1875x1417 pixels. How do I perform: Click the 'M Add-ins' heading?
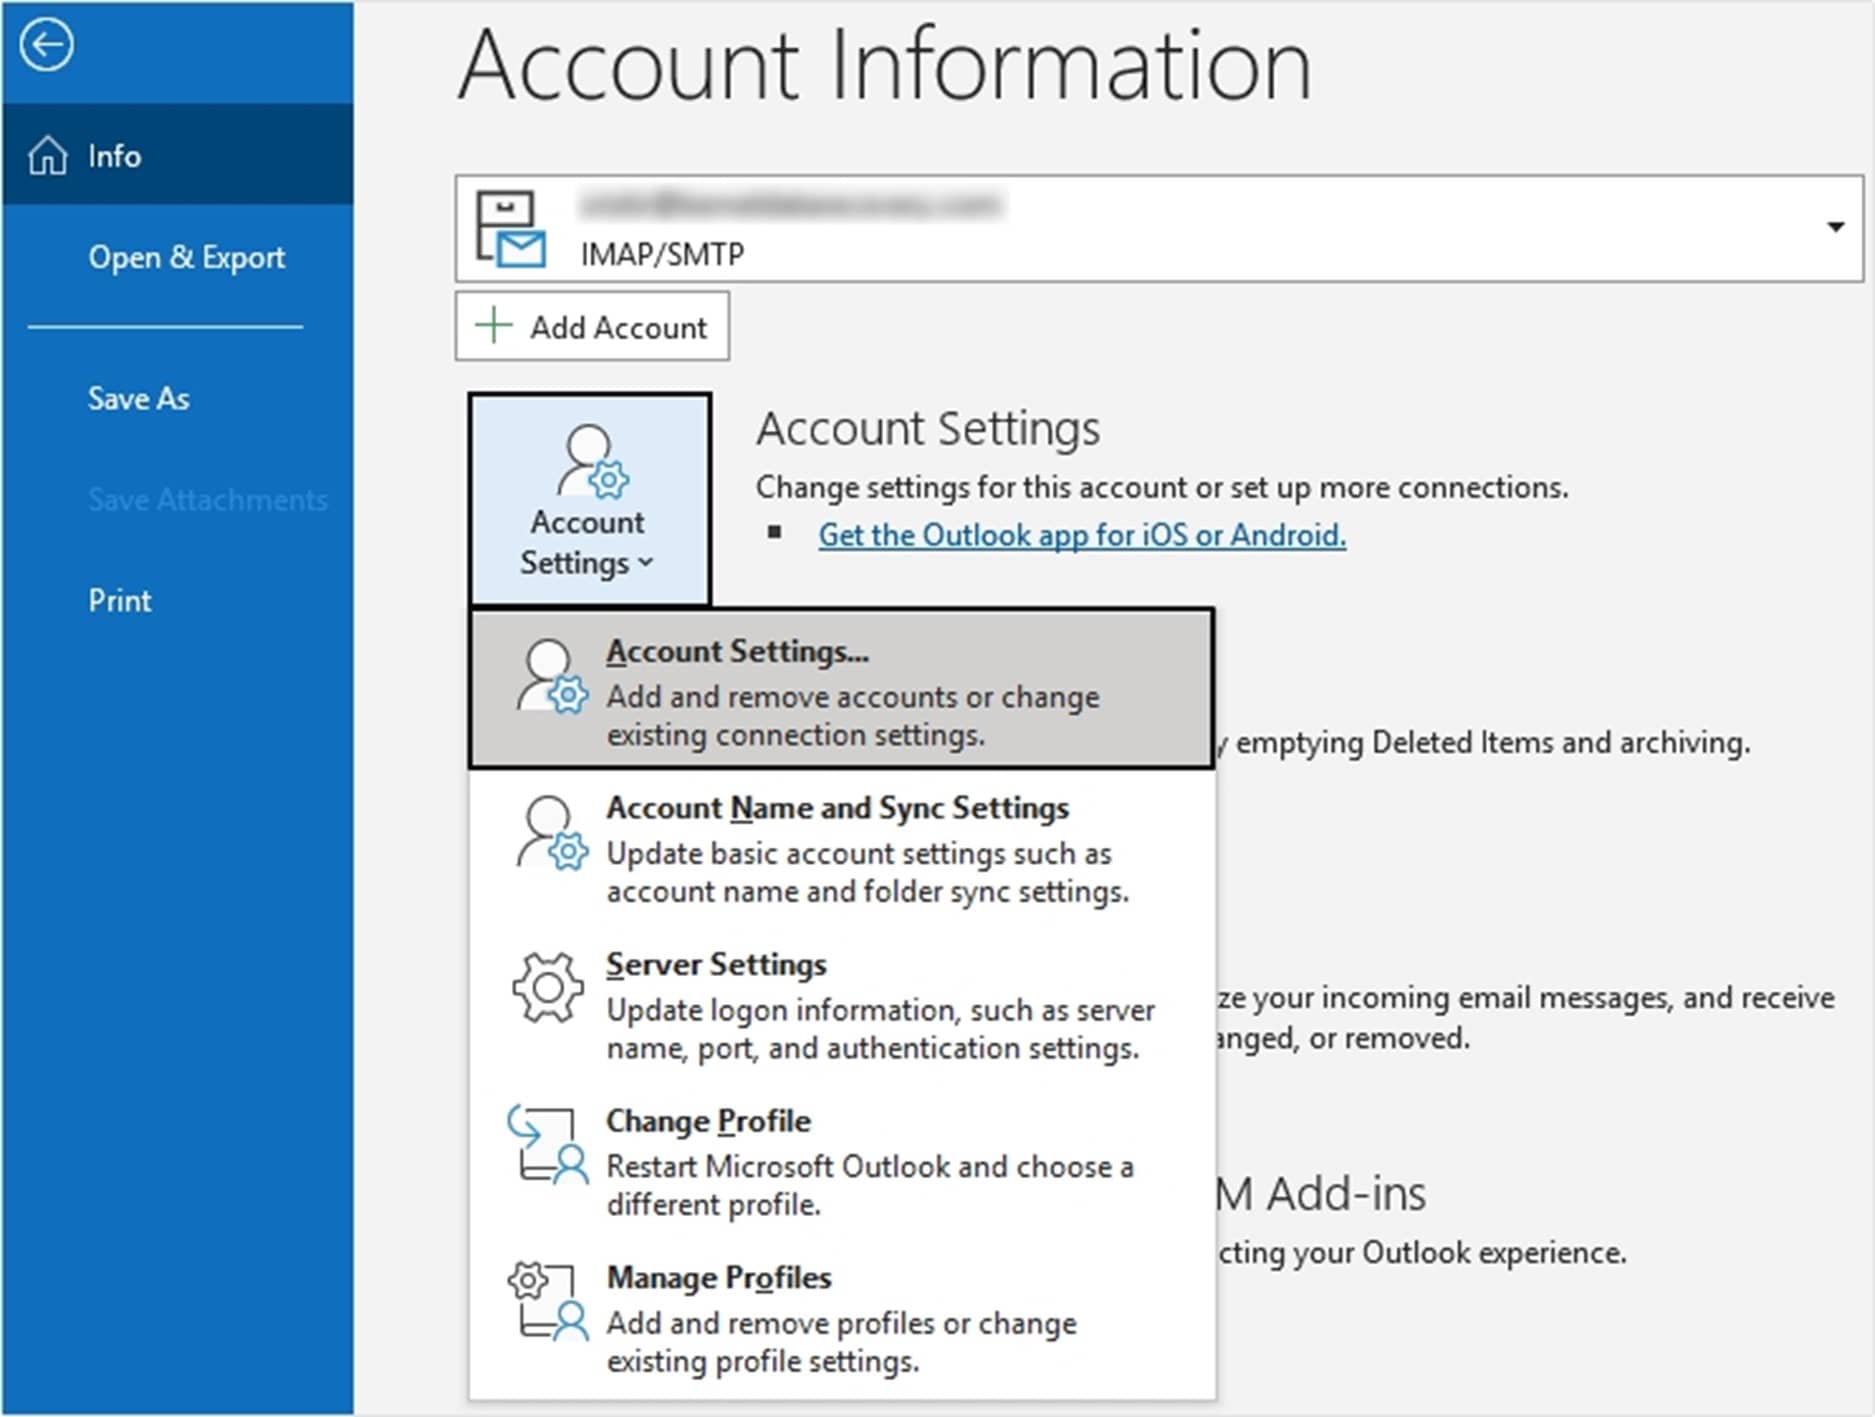tap(1321, 1194)
